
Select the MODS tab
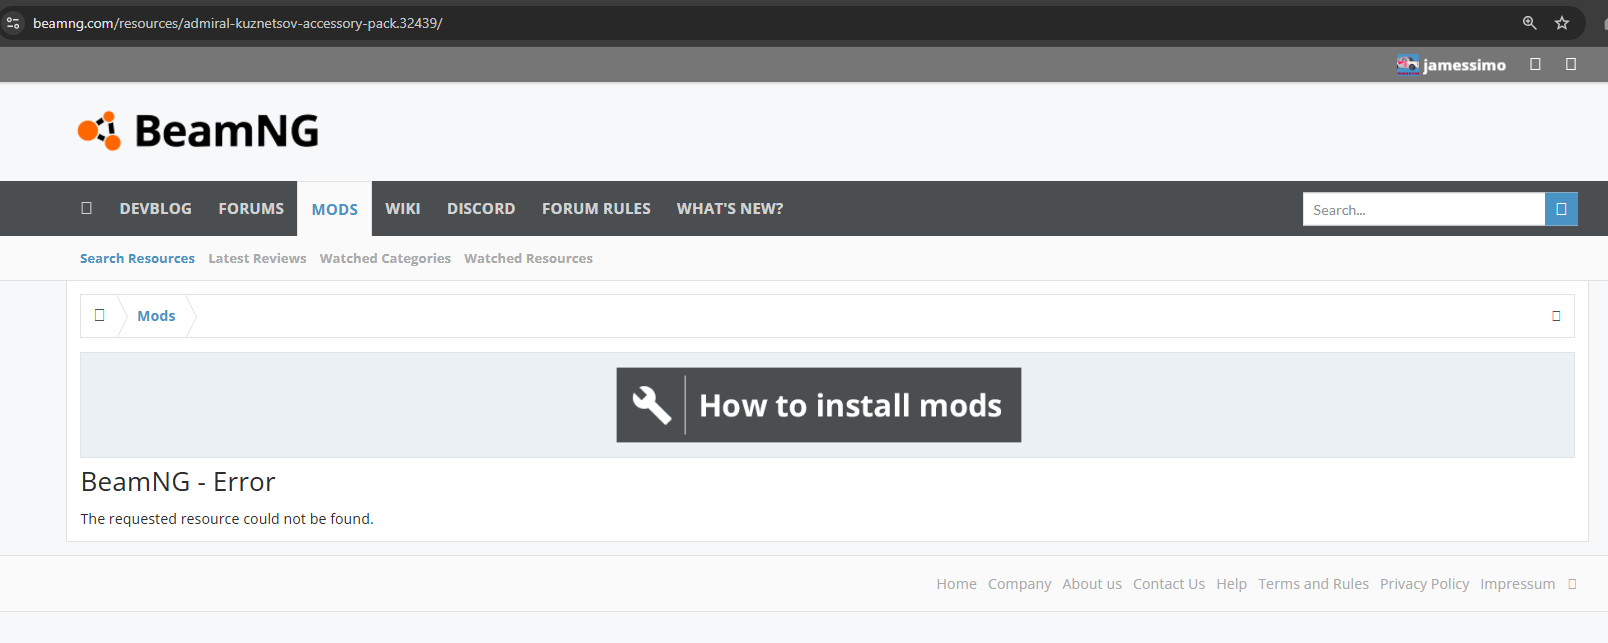coord(334,209)
